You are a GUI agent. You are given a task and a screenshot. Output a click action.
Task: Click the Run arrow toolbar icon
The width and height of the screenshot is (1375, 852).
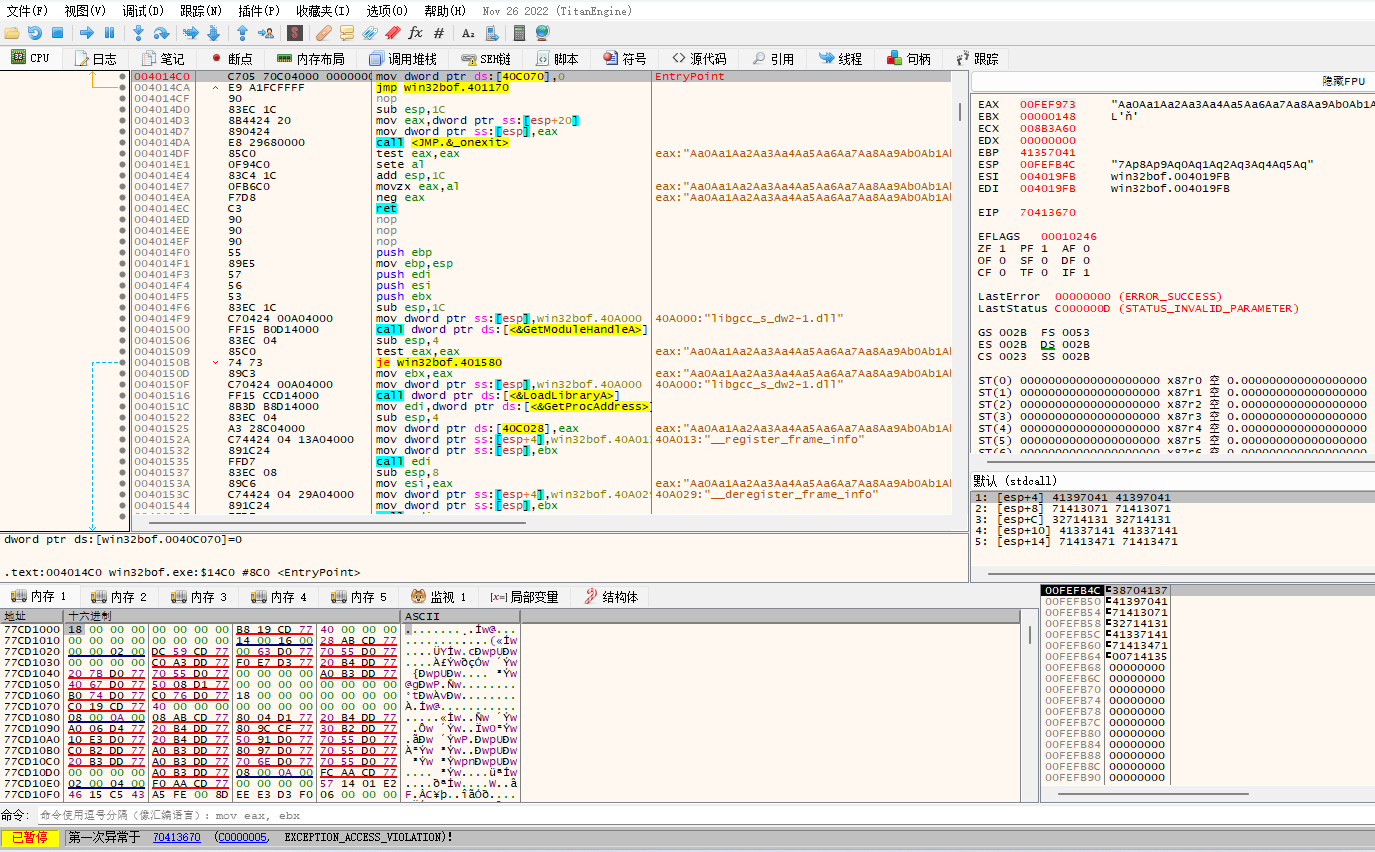pos(87,33)
